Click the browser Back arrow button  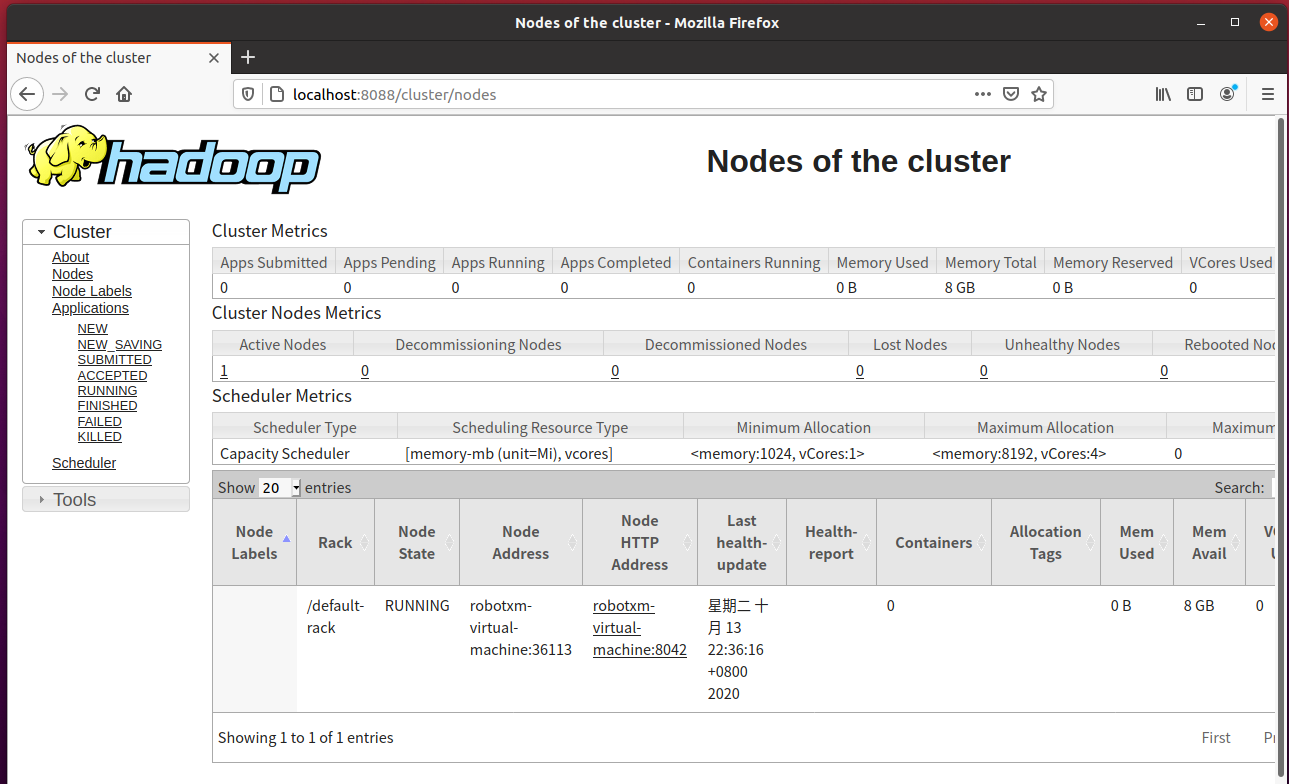(x=27, y=94)
